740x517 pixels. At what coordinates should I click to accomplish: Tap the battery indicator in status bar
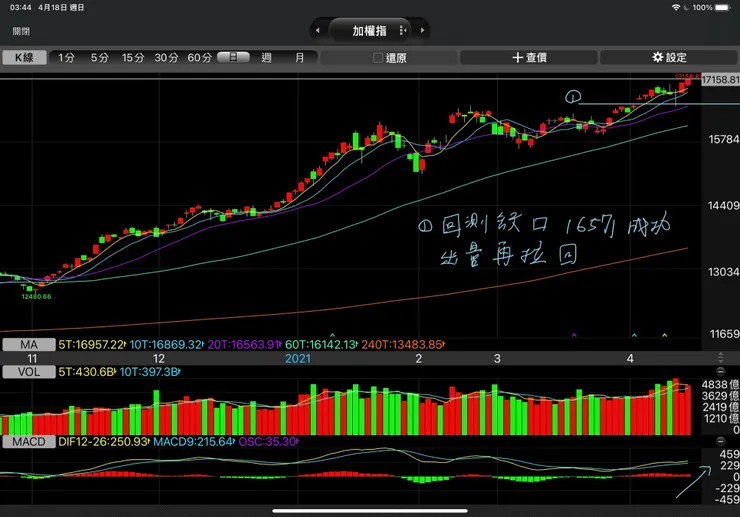pos(723,8)
